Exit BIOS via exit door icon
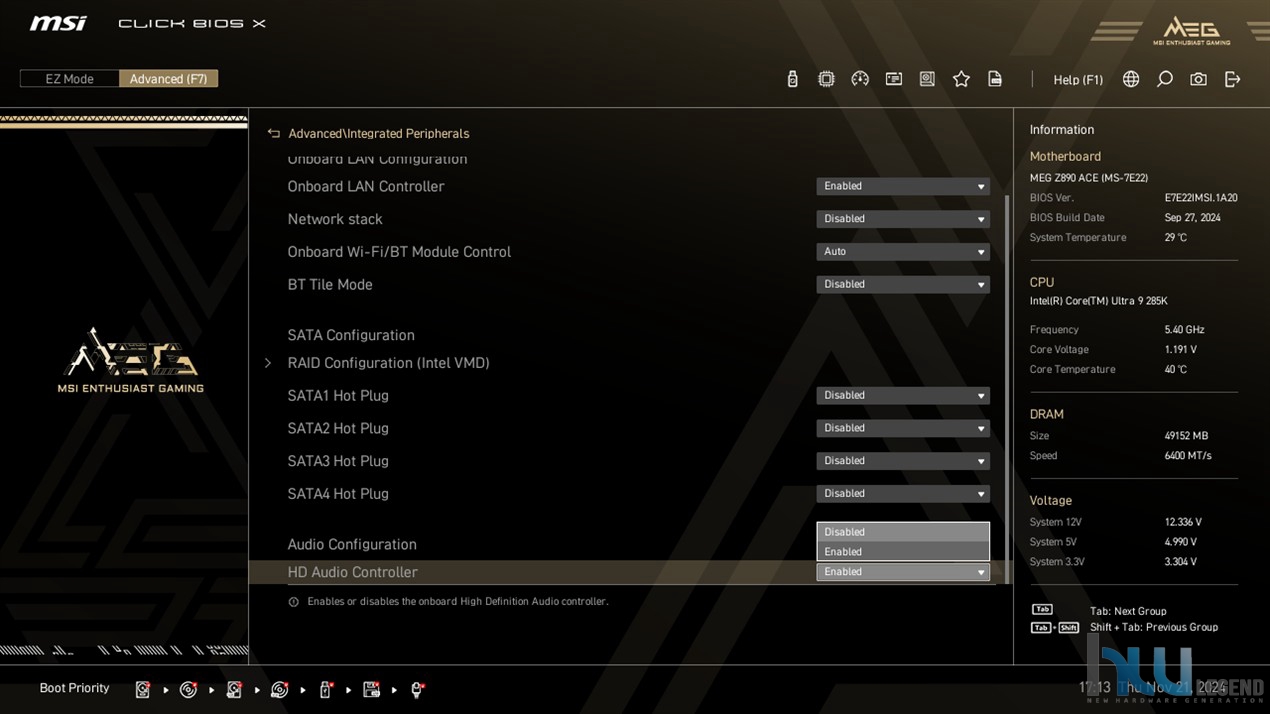This screenshot has width=1270, height=714. click(1232, 79)
